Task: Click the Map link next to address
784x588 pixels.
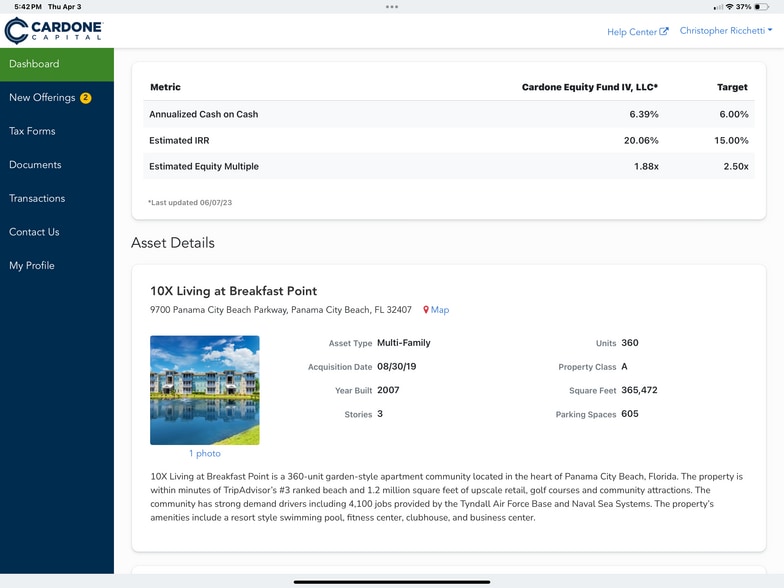Action: 440,310
